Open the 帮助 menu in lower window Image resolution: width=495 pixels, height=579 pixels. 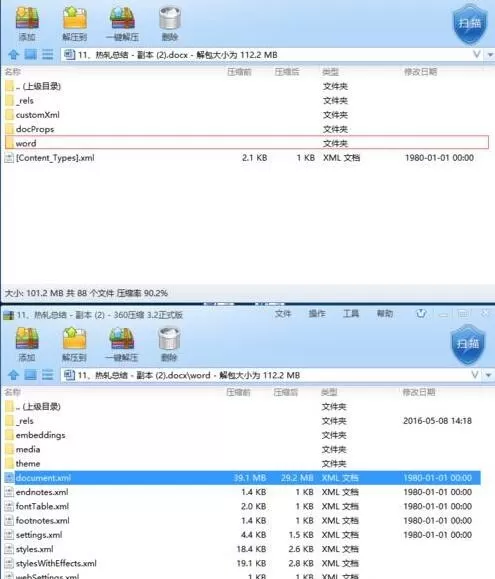[x=385, y=314]
